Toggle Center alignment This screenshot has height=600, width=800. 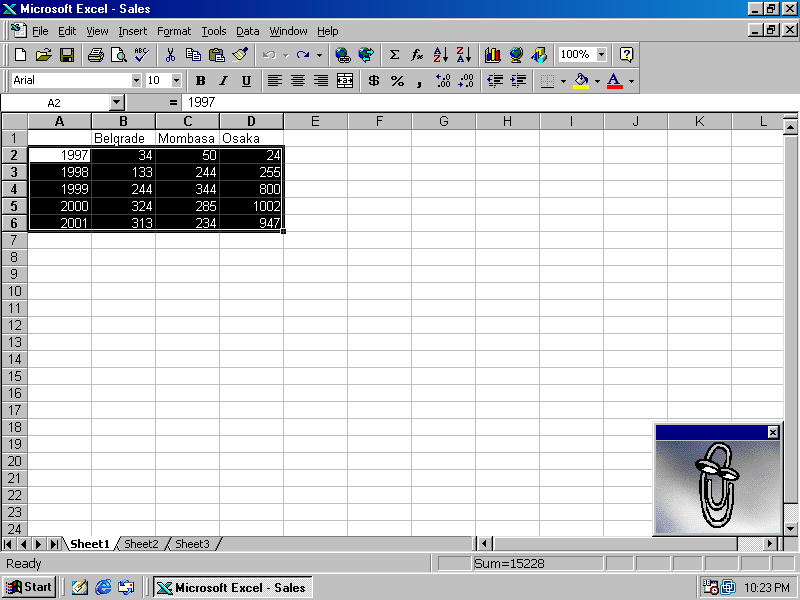[x=298, y=81]
